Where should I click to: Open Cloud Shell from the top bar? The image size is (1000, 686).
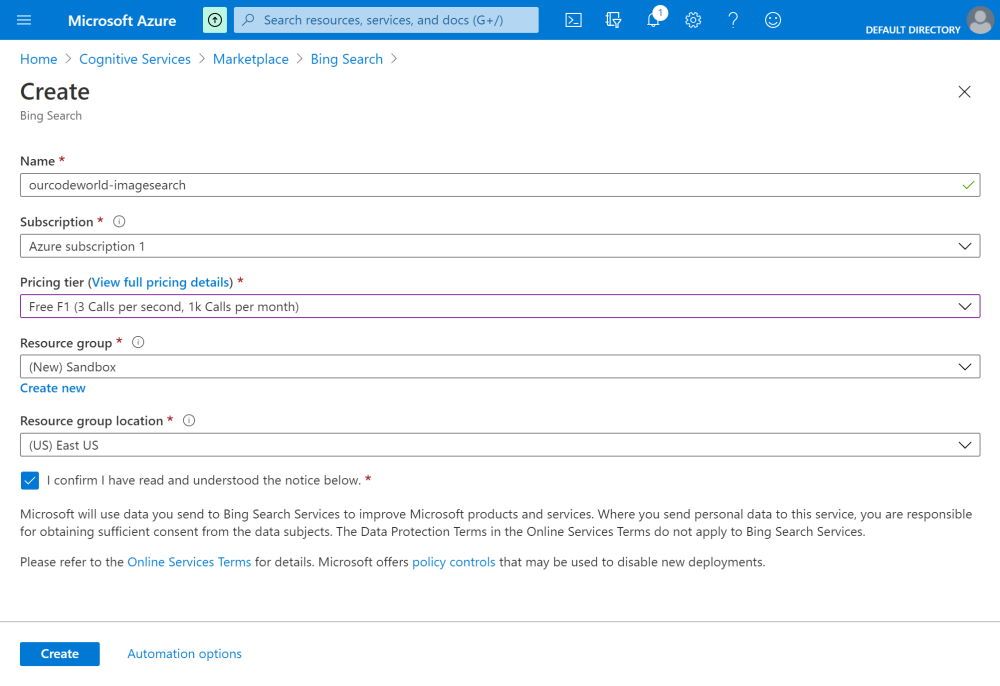573,20
